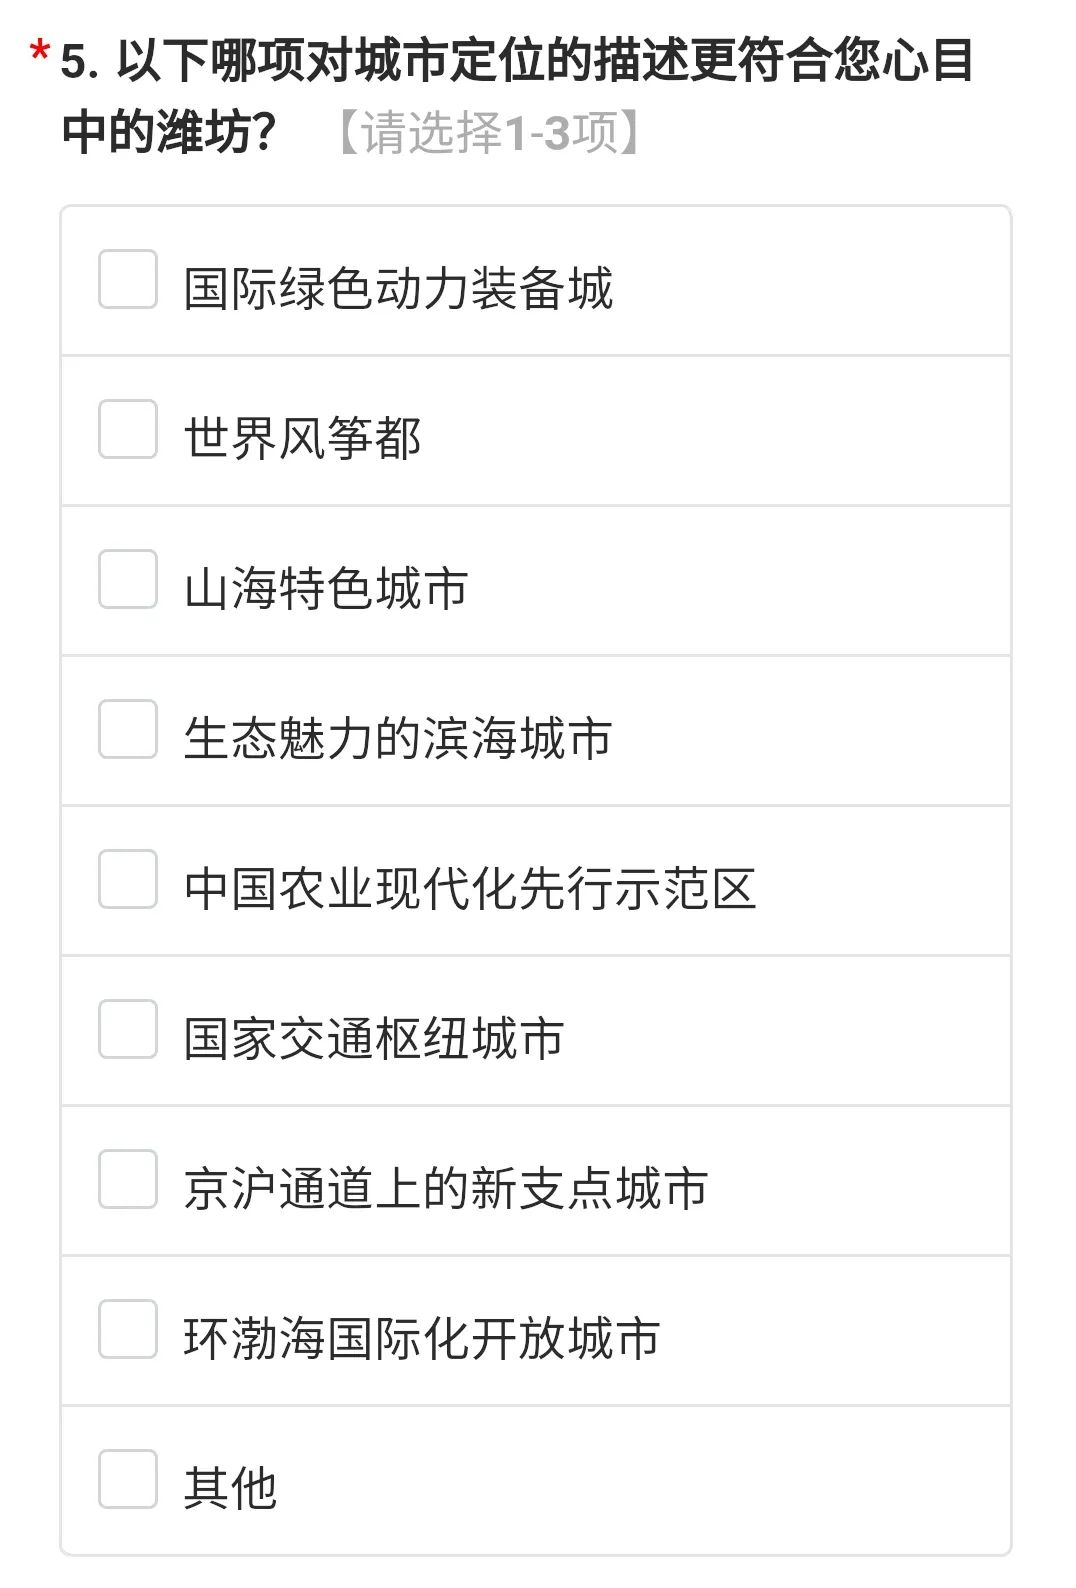Click the 国家交通枢纽城市 option text

click(374, 1039)
